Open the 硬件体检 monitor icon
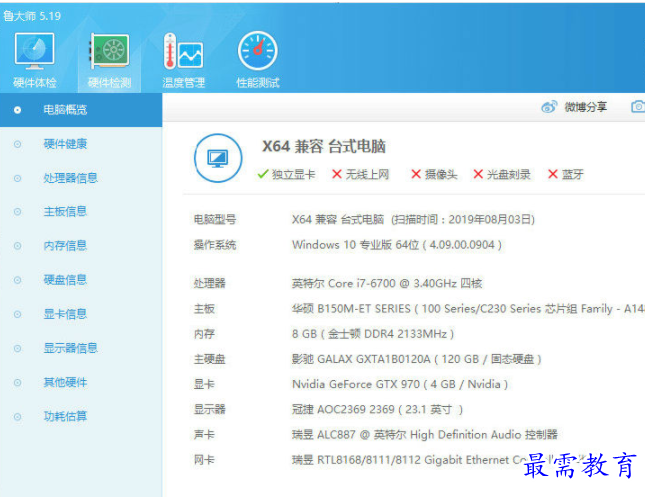Viewport: 645px width, 497px height. click(x=35, y=51)
